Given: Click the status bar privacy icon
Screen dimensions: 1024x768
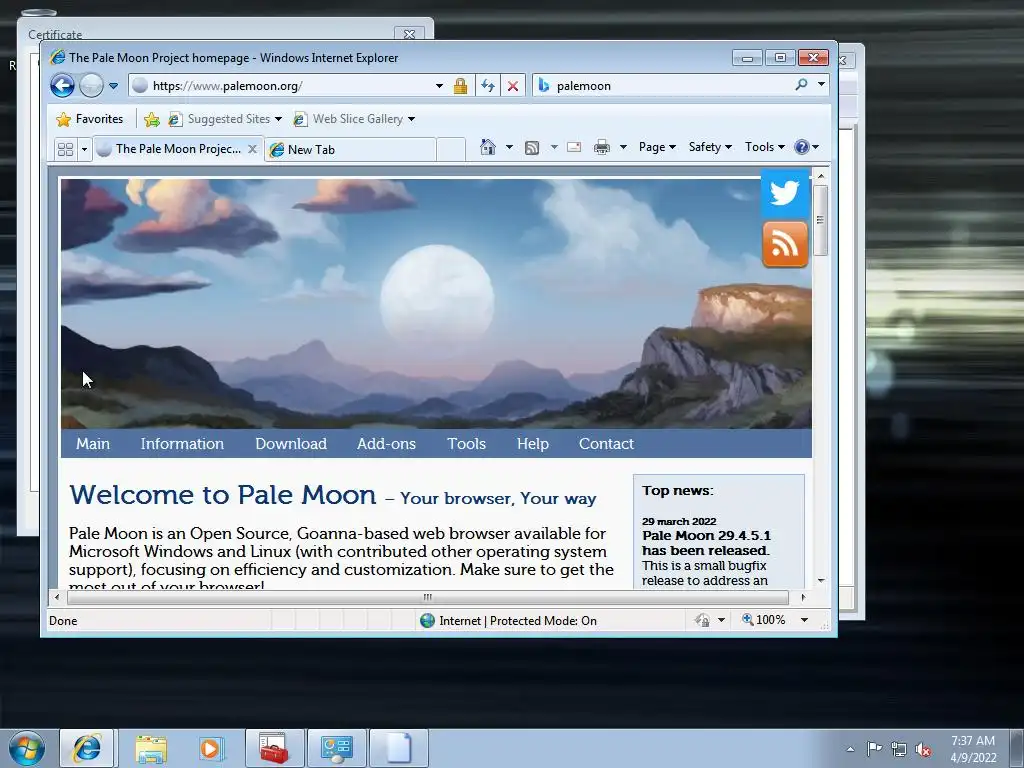Looking at the screenshot, I should click(702, 620).
